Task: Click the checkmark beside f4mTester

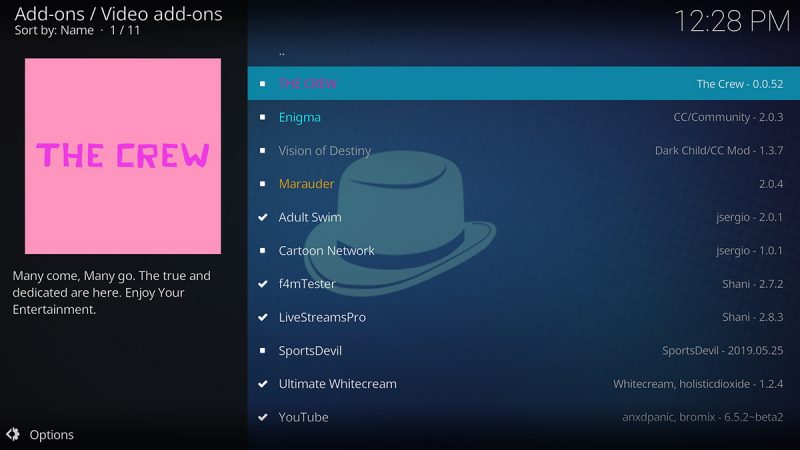Action: pyautogui.click(x=262, y=284)
